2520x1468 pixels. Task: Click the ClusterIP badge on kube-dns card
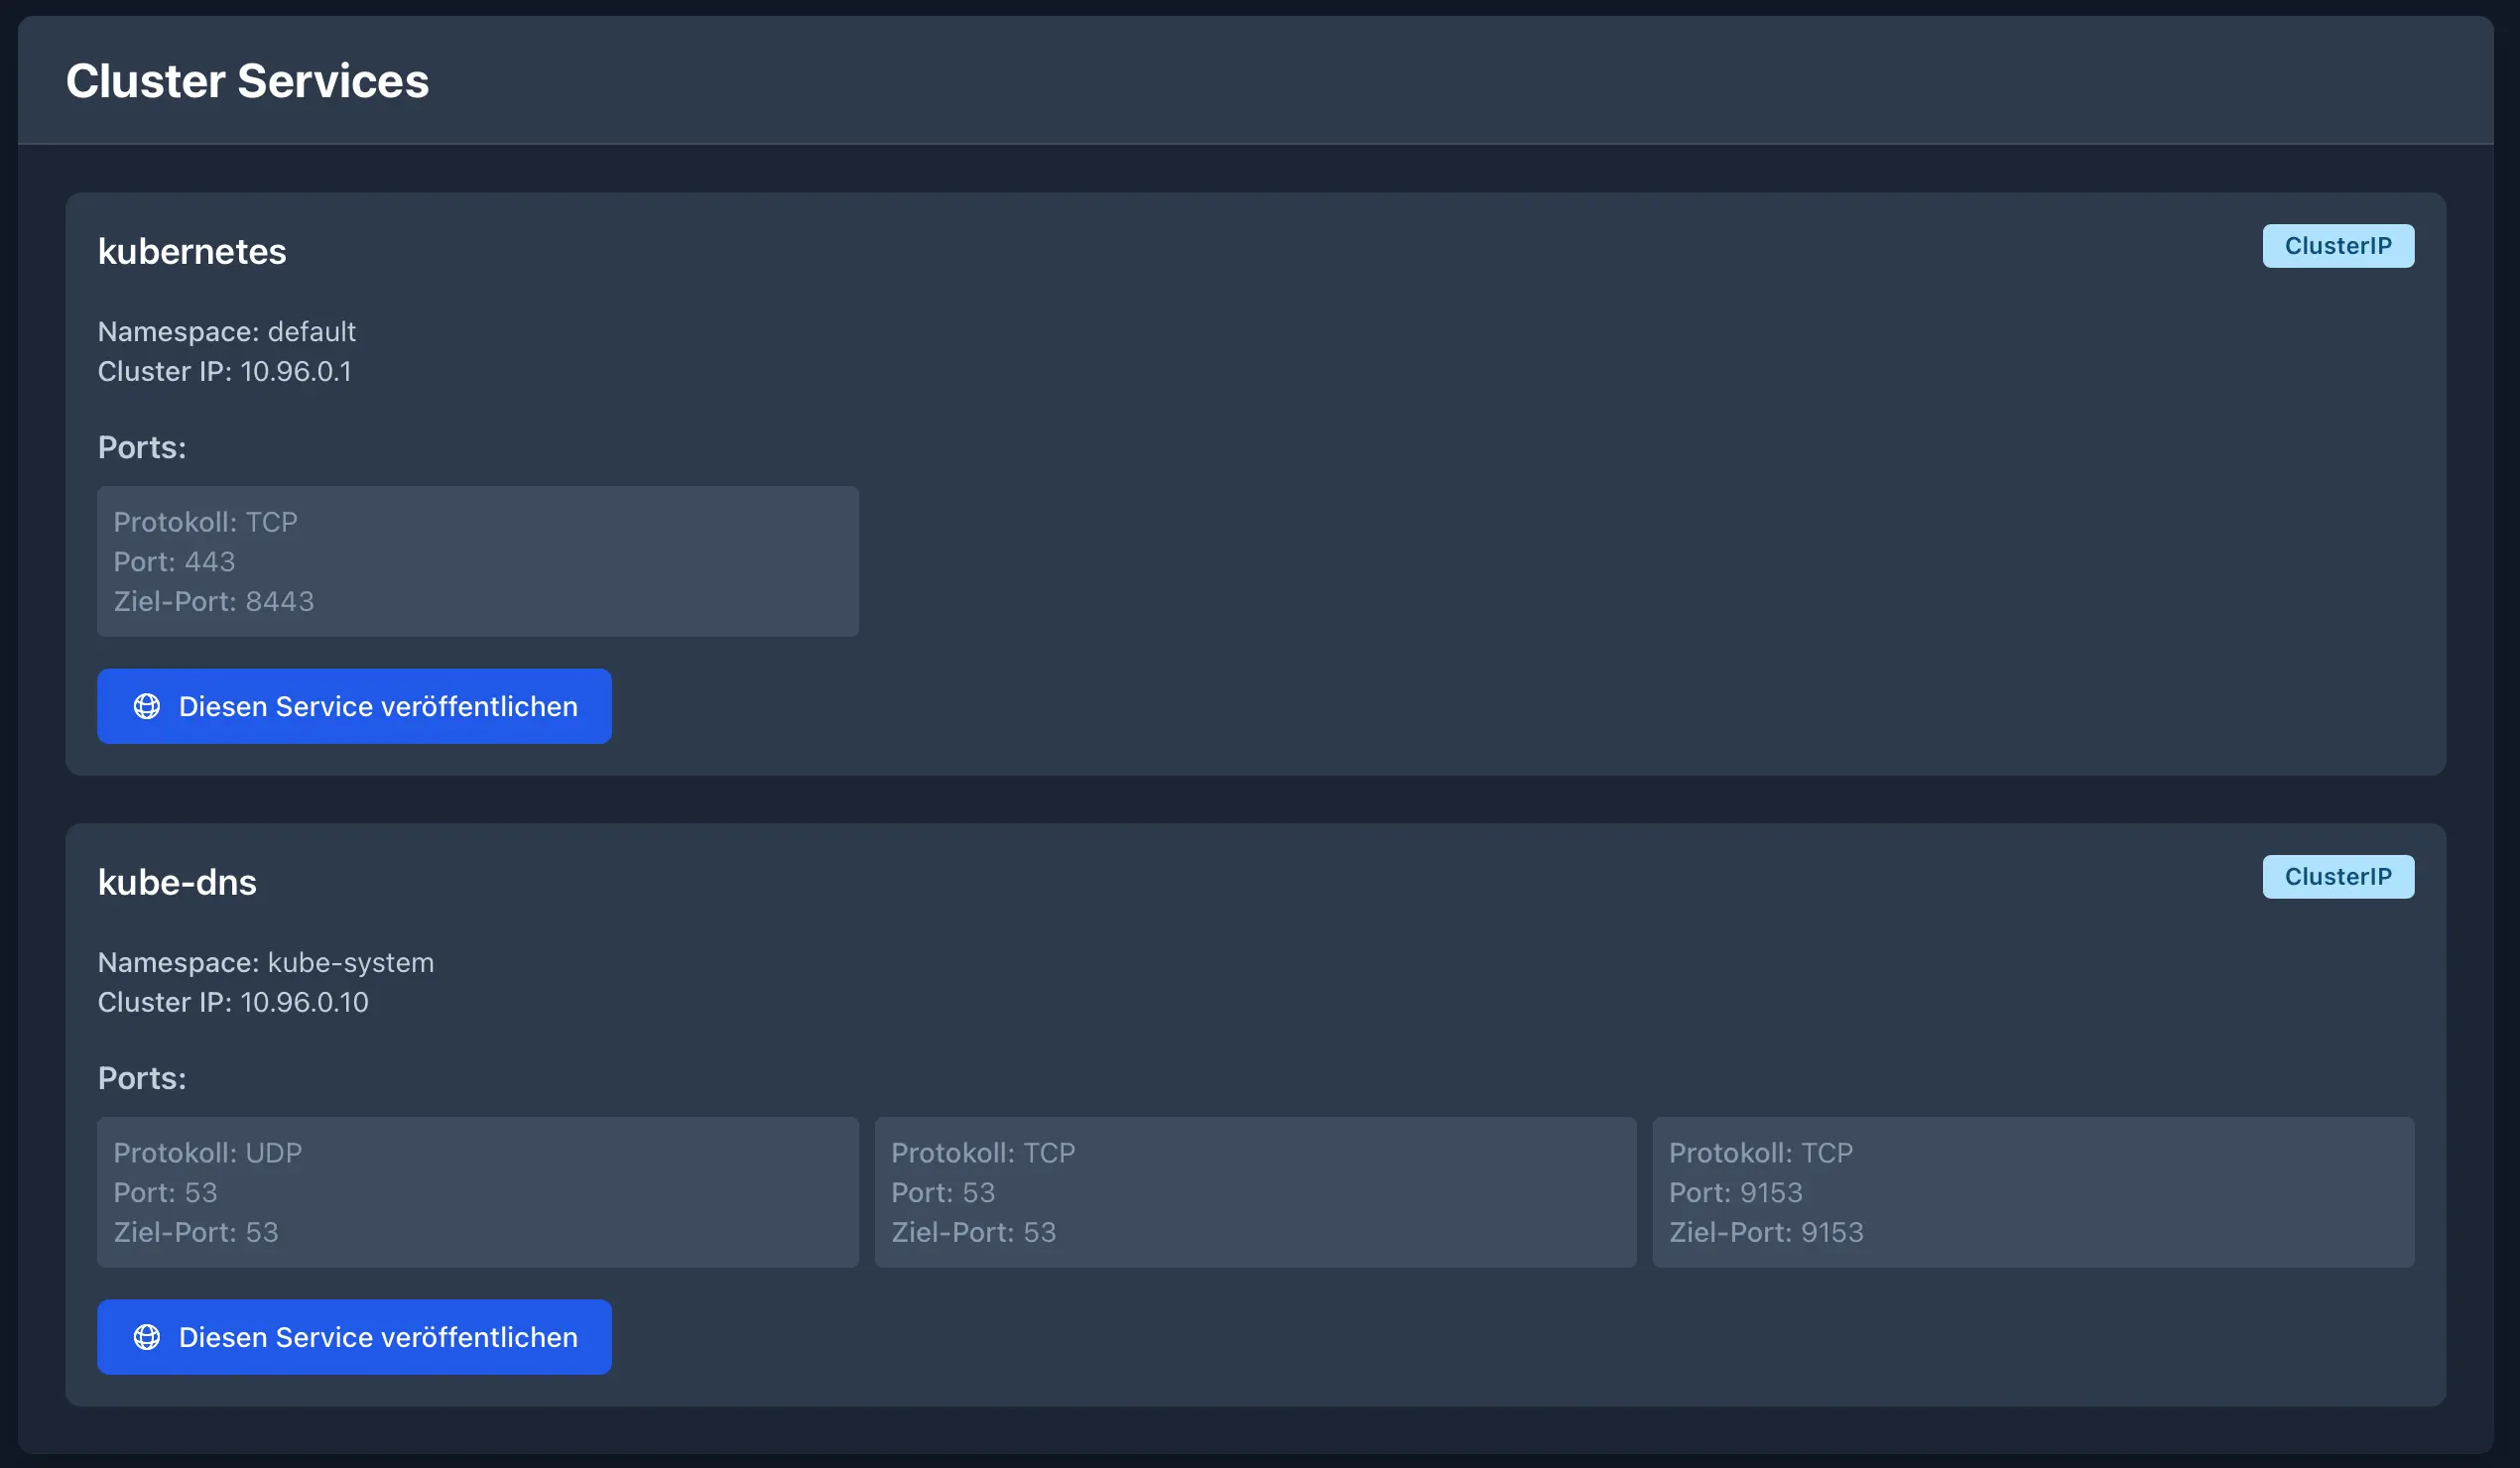pyautogui.click(x=2338, y=877)
